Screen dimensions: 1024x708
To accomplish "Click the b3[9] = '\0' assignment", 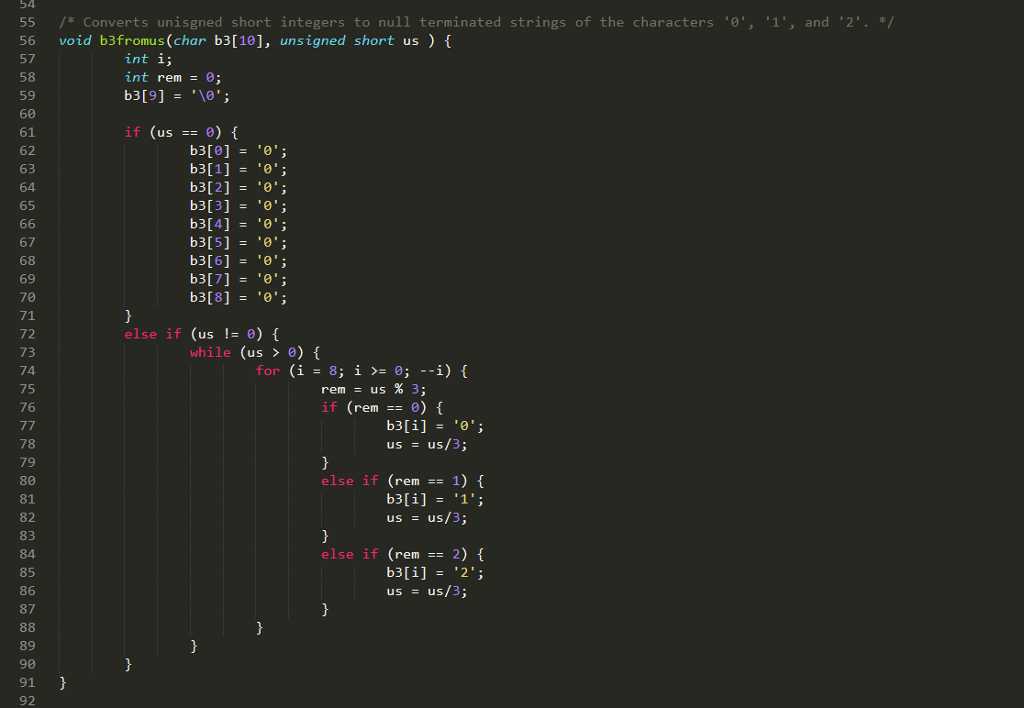I will click(177, 95).
